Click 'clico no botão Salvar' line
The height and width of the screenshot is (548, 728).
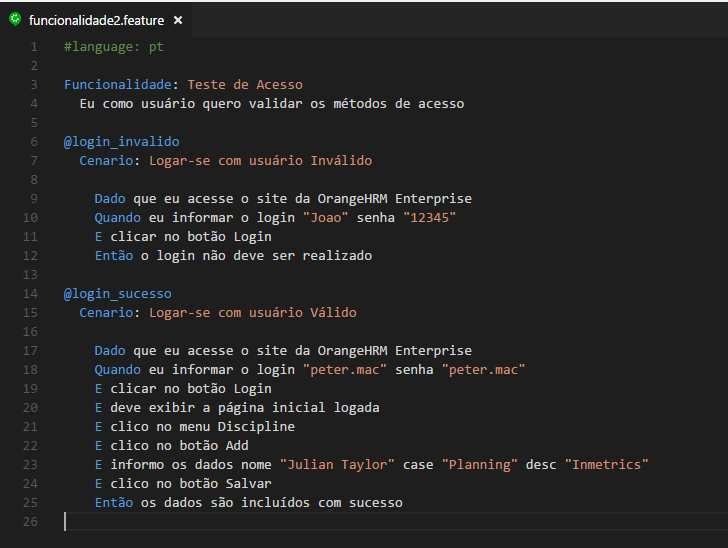pyautogui.click(x=191, y=484)
